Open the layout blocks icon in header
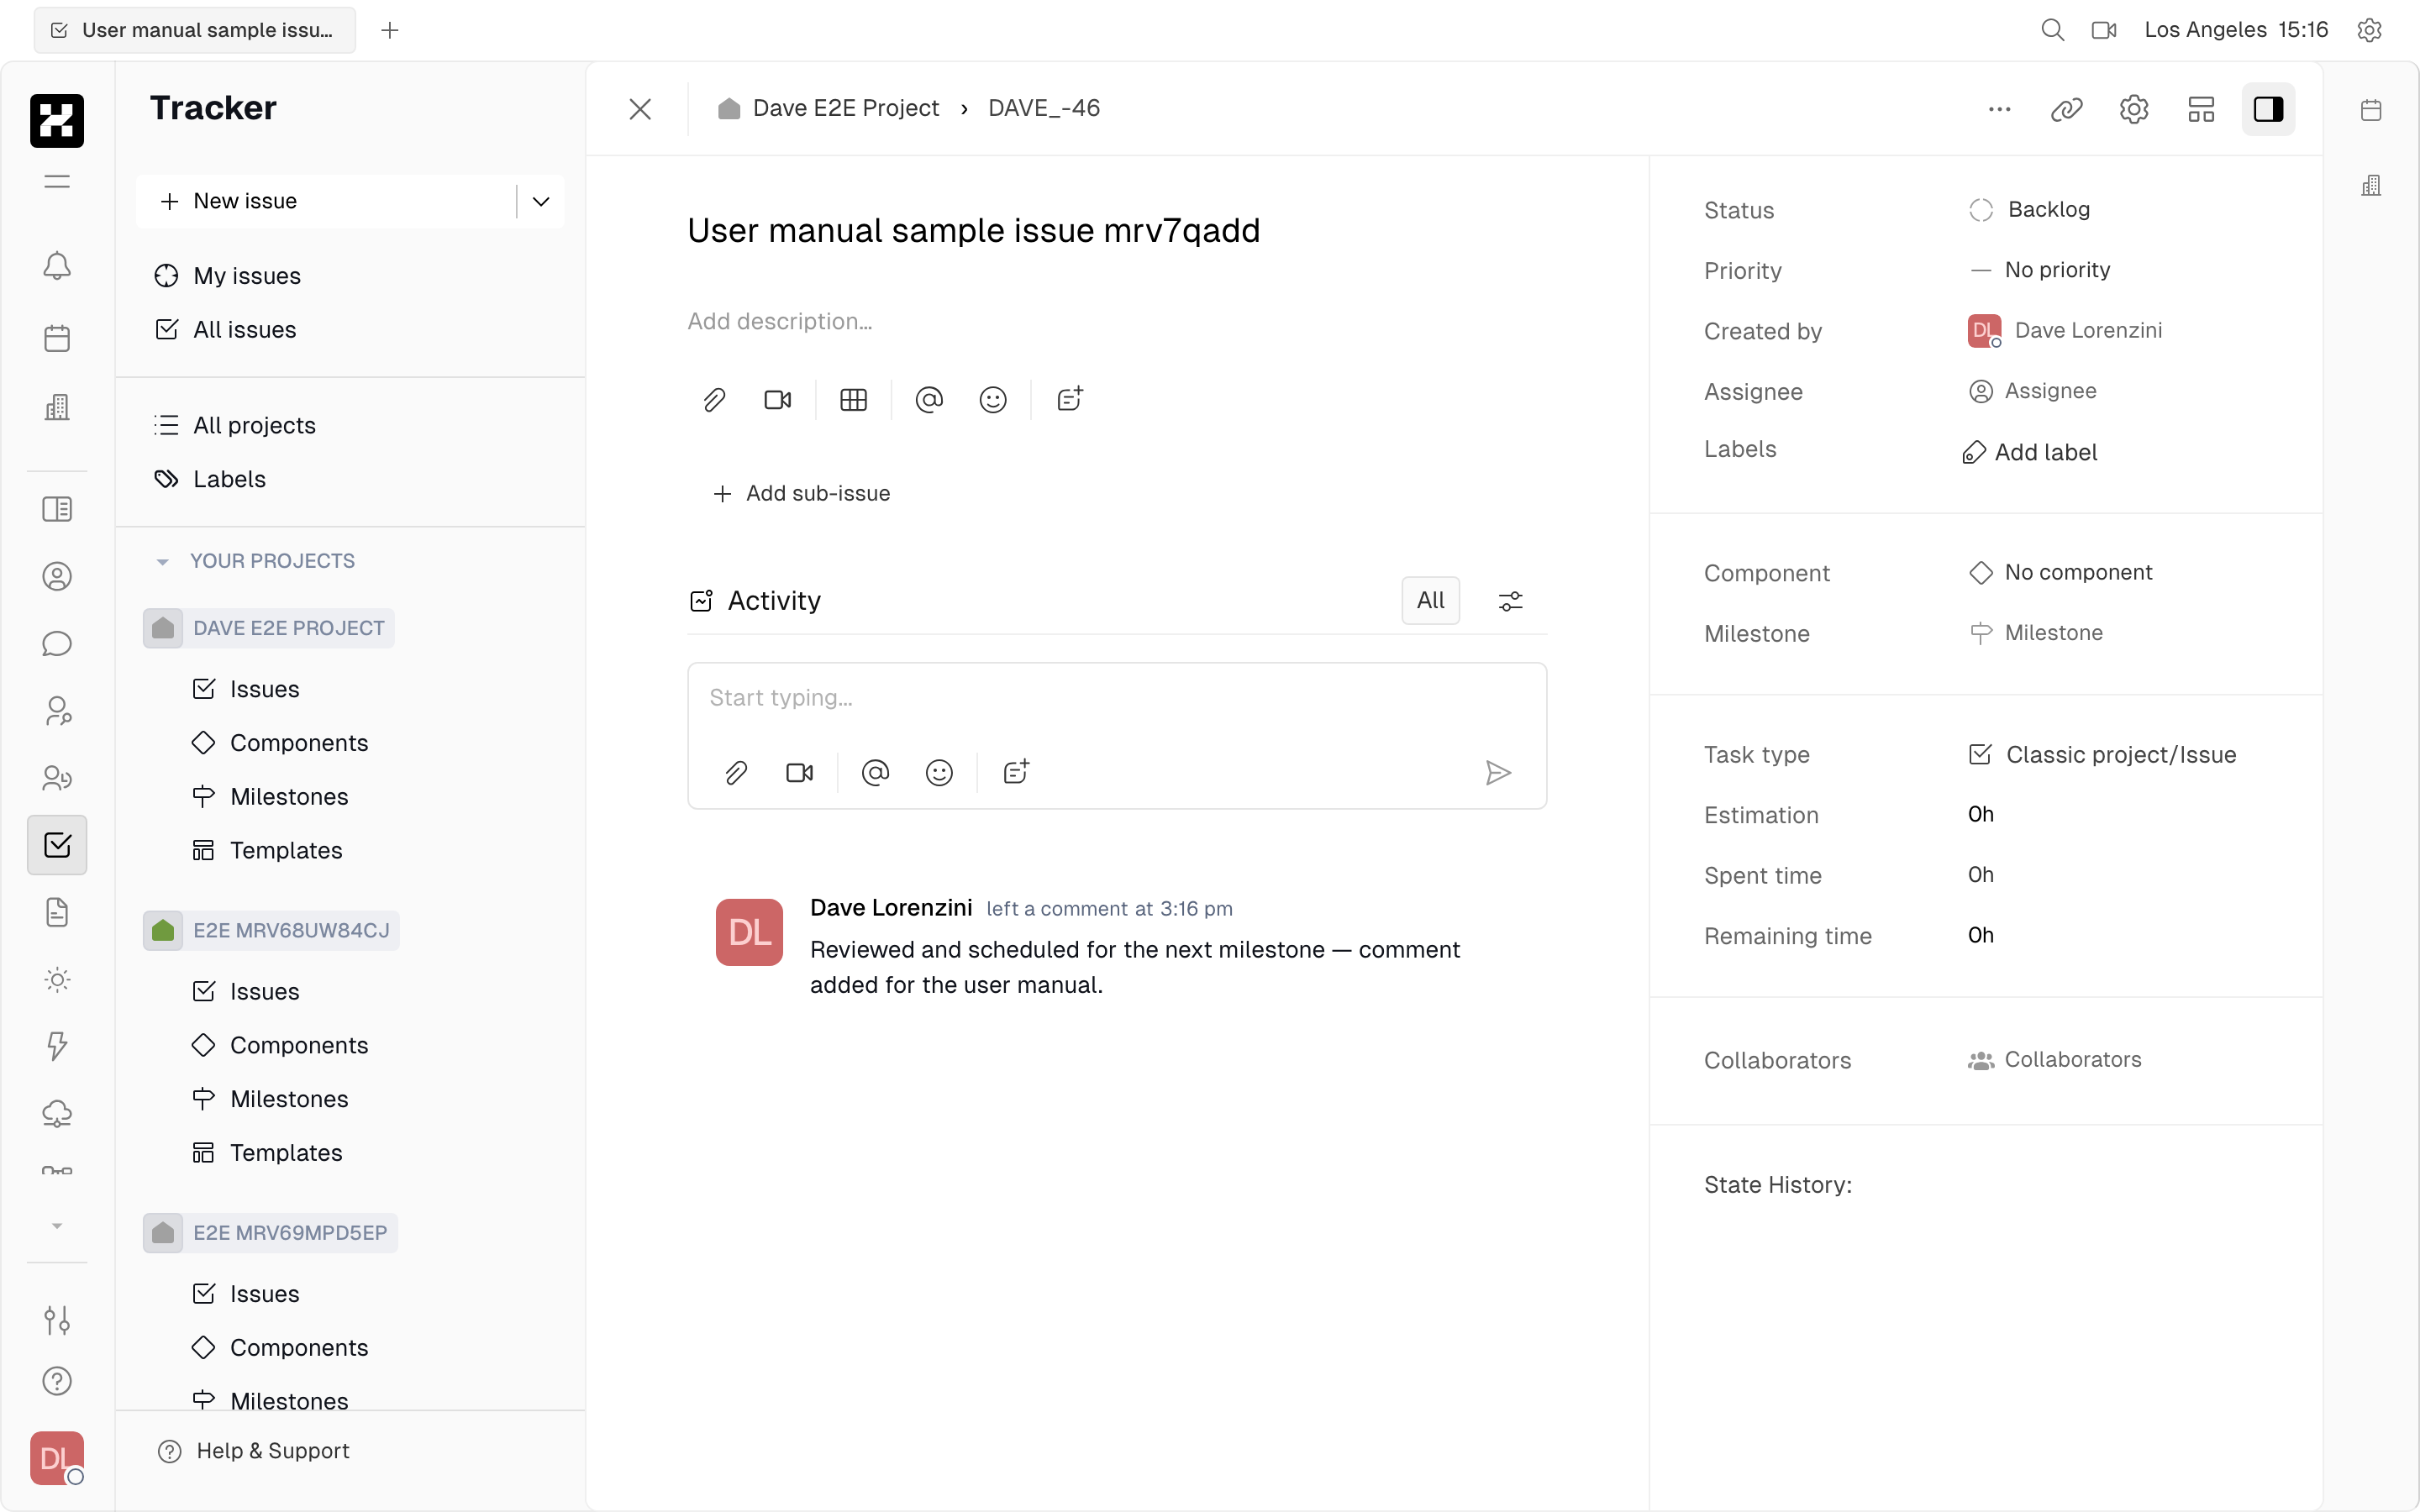 2201,109
